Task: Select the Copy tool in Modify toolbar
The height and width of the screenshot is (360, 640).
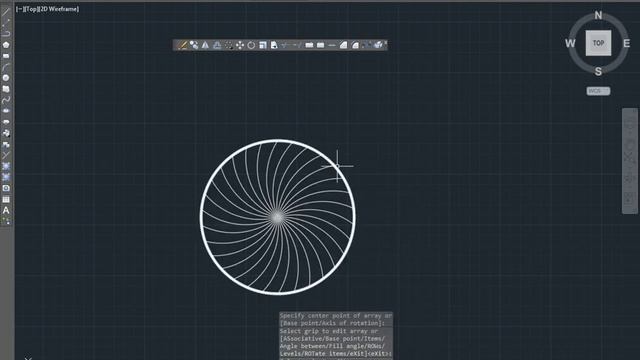Action: coord(194,45)
